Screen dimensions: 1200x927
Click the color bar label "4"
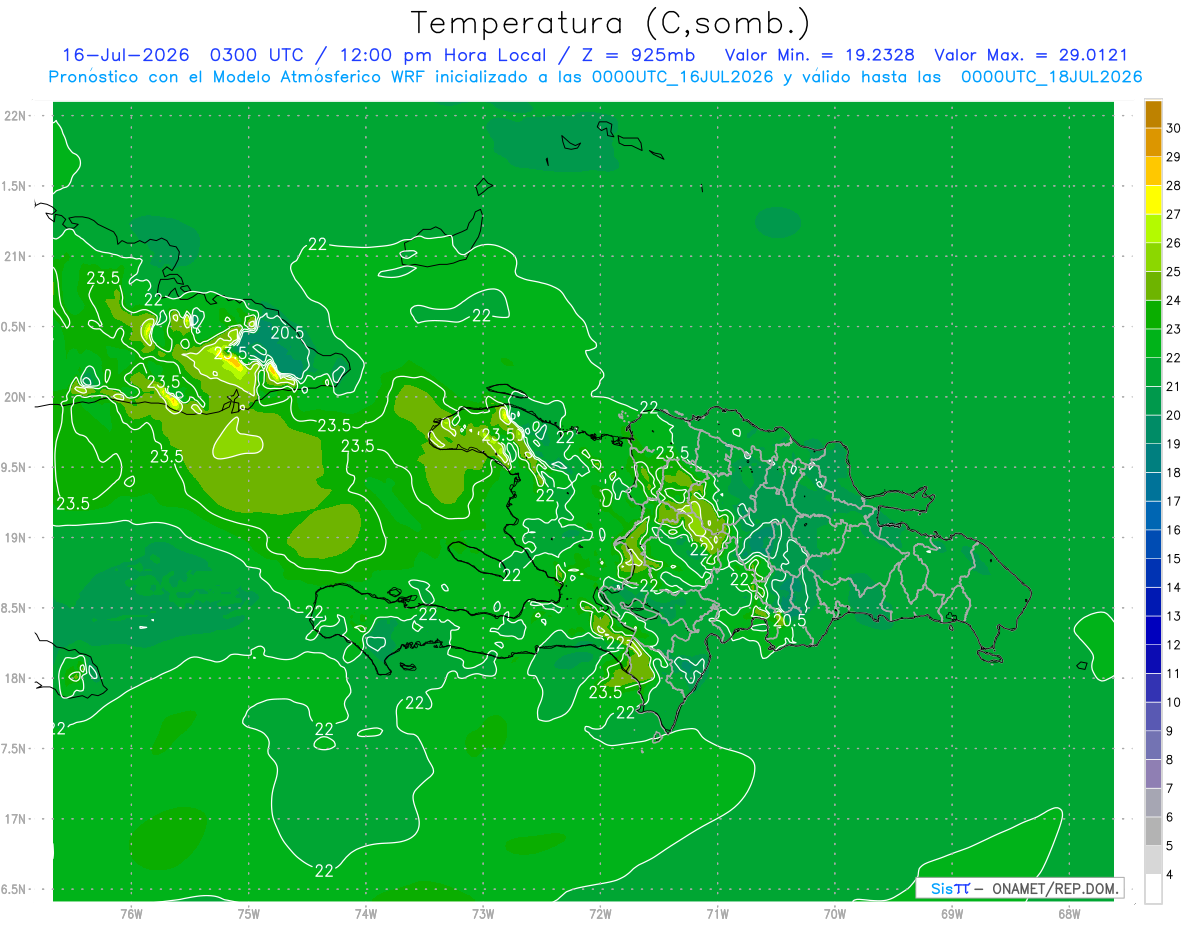click(x=1171, y=875)
